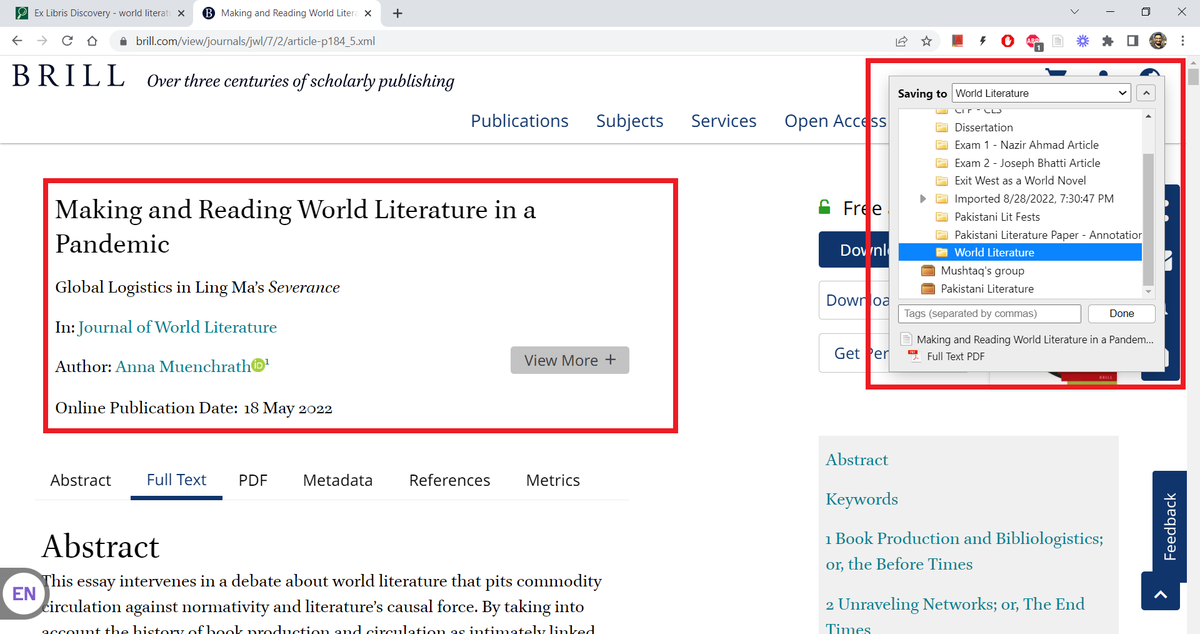Switch to the PDF tab
Viewport: 1200px width, 634px height.
click(x=253, y=480)
